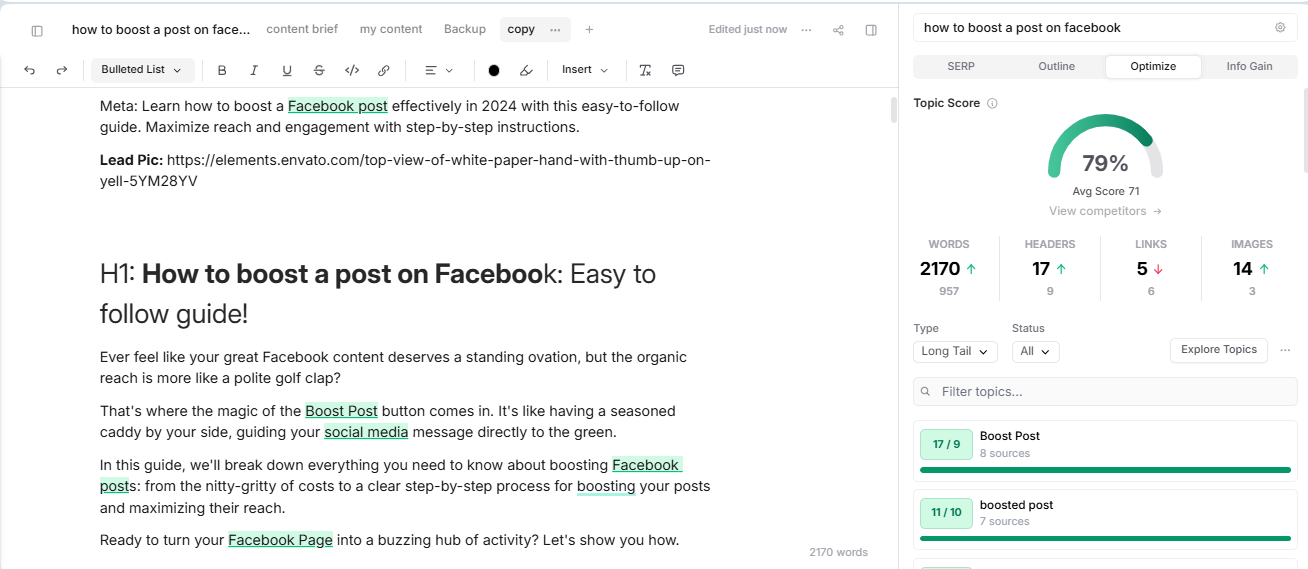Apply bold formatting
The image size is (1308, 569).
(222, 70)
